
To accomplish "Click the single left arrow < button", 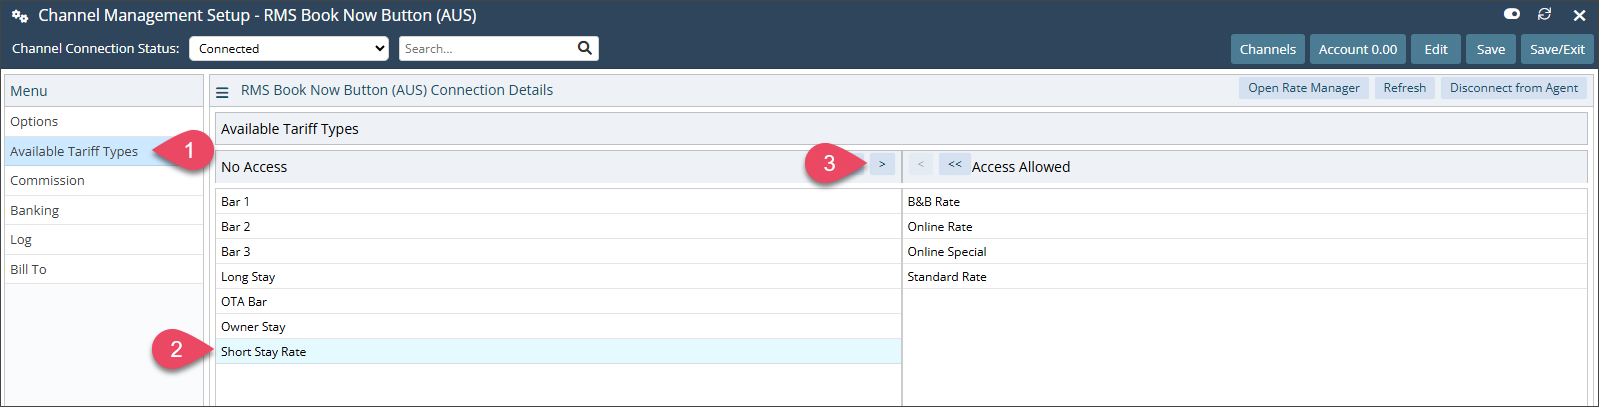I will tap(921, 164).
